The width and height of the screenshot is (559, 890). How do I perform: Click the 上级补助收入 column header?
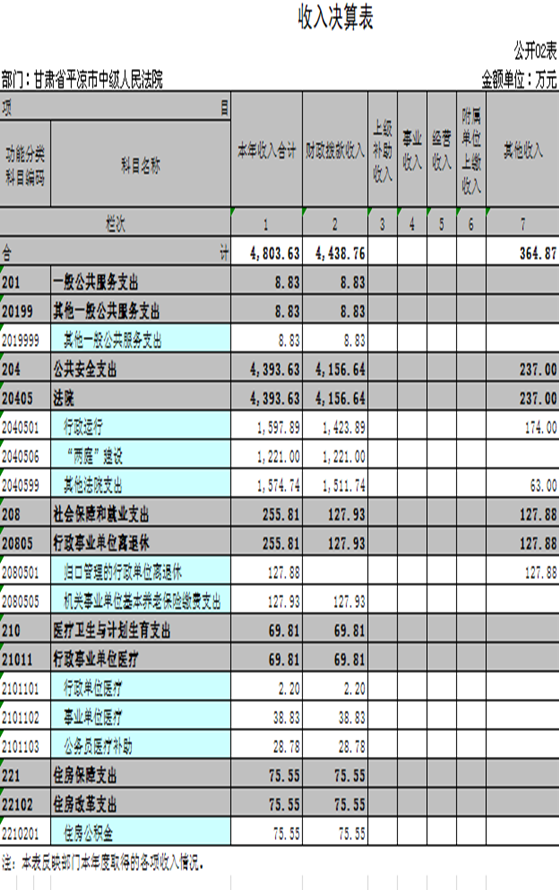[x=383, y=150]
